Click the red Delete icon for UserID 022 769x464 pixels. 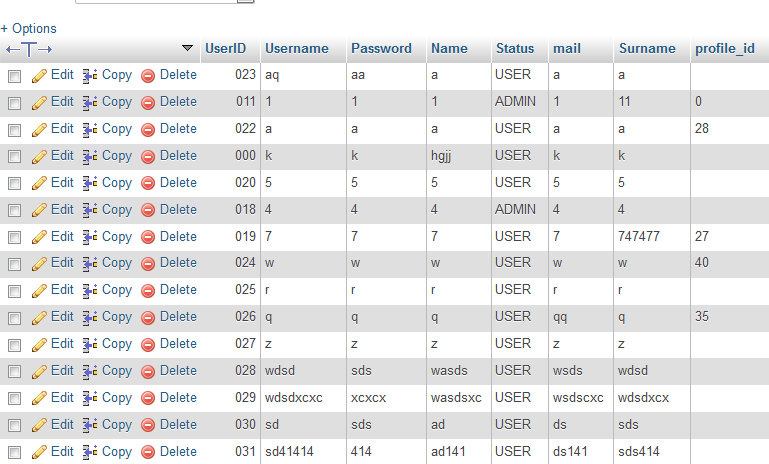point(148,129)
